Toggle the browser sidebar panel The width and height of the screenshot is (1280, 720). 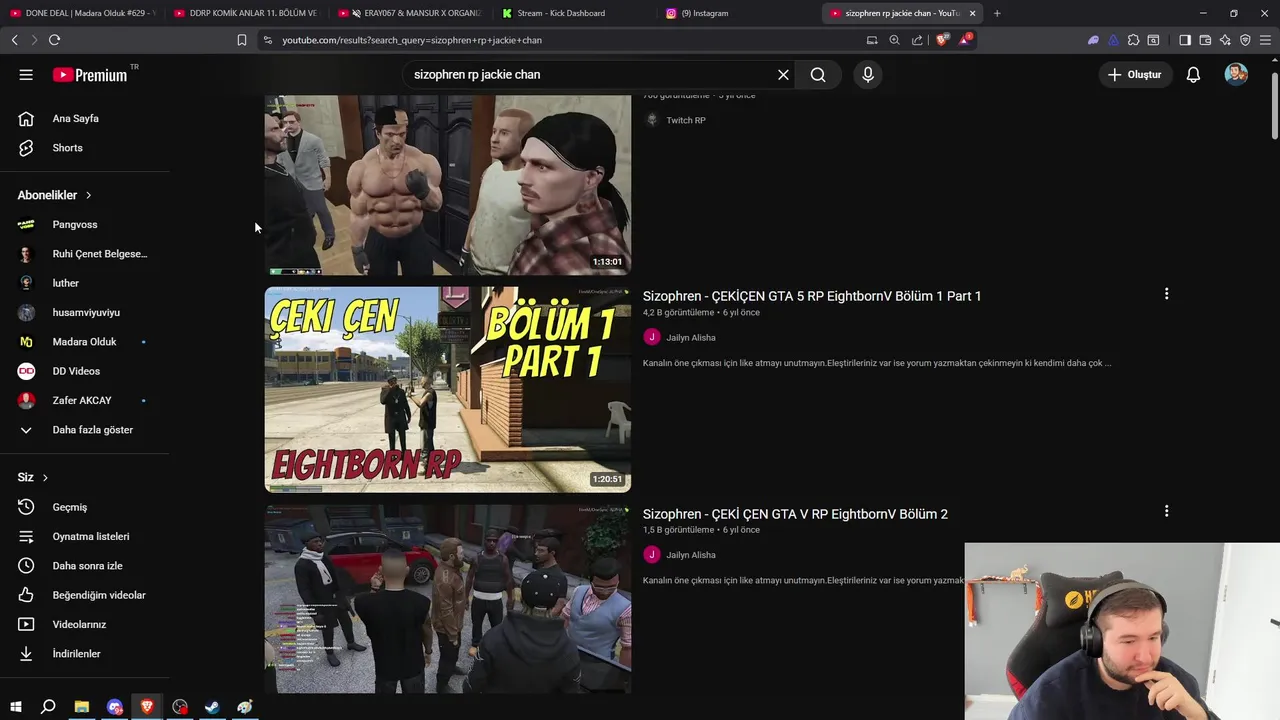[x=1185, y=40]
